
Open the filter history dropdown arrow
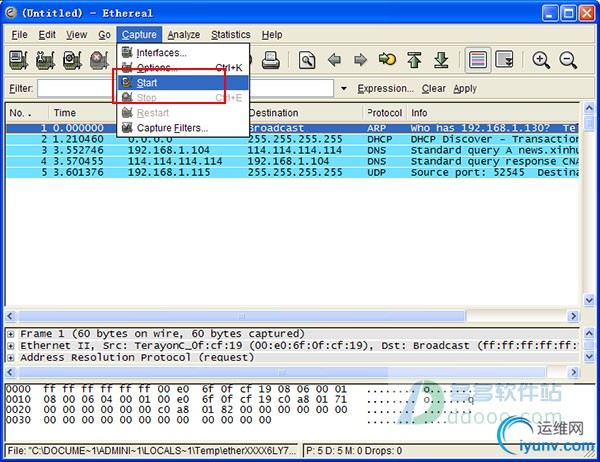pyautogui.click(x=344, y=89)
